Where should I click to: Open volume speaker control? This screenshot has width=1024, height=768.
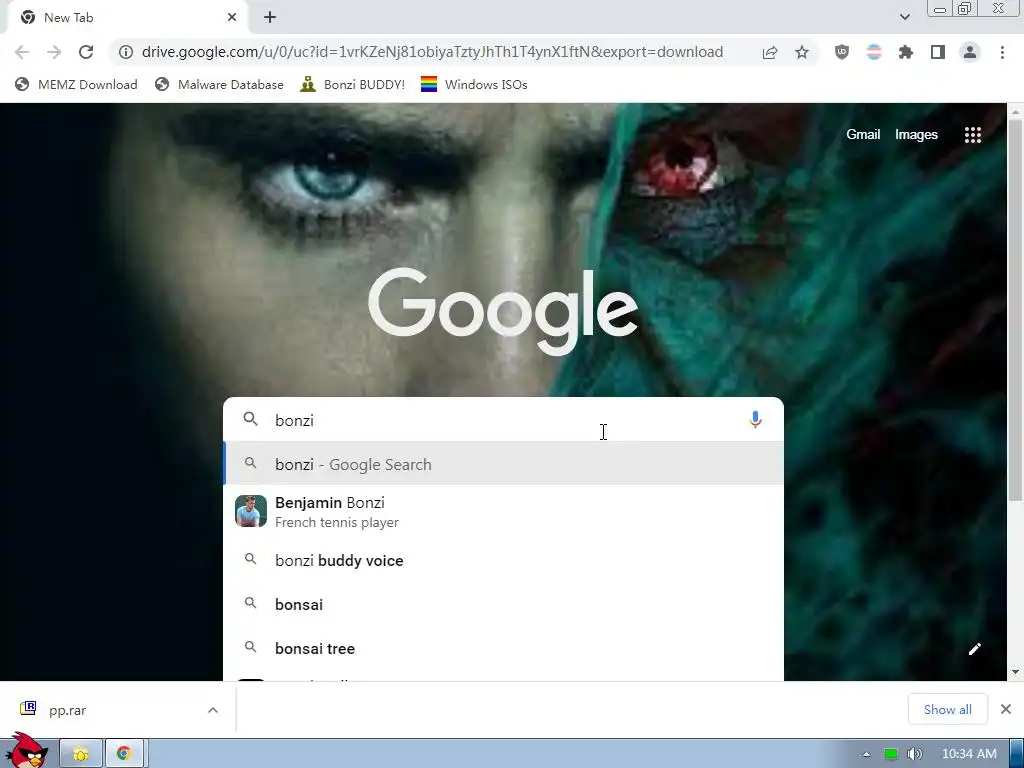(x=915, y=754)
